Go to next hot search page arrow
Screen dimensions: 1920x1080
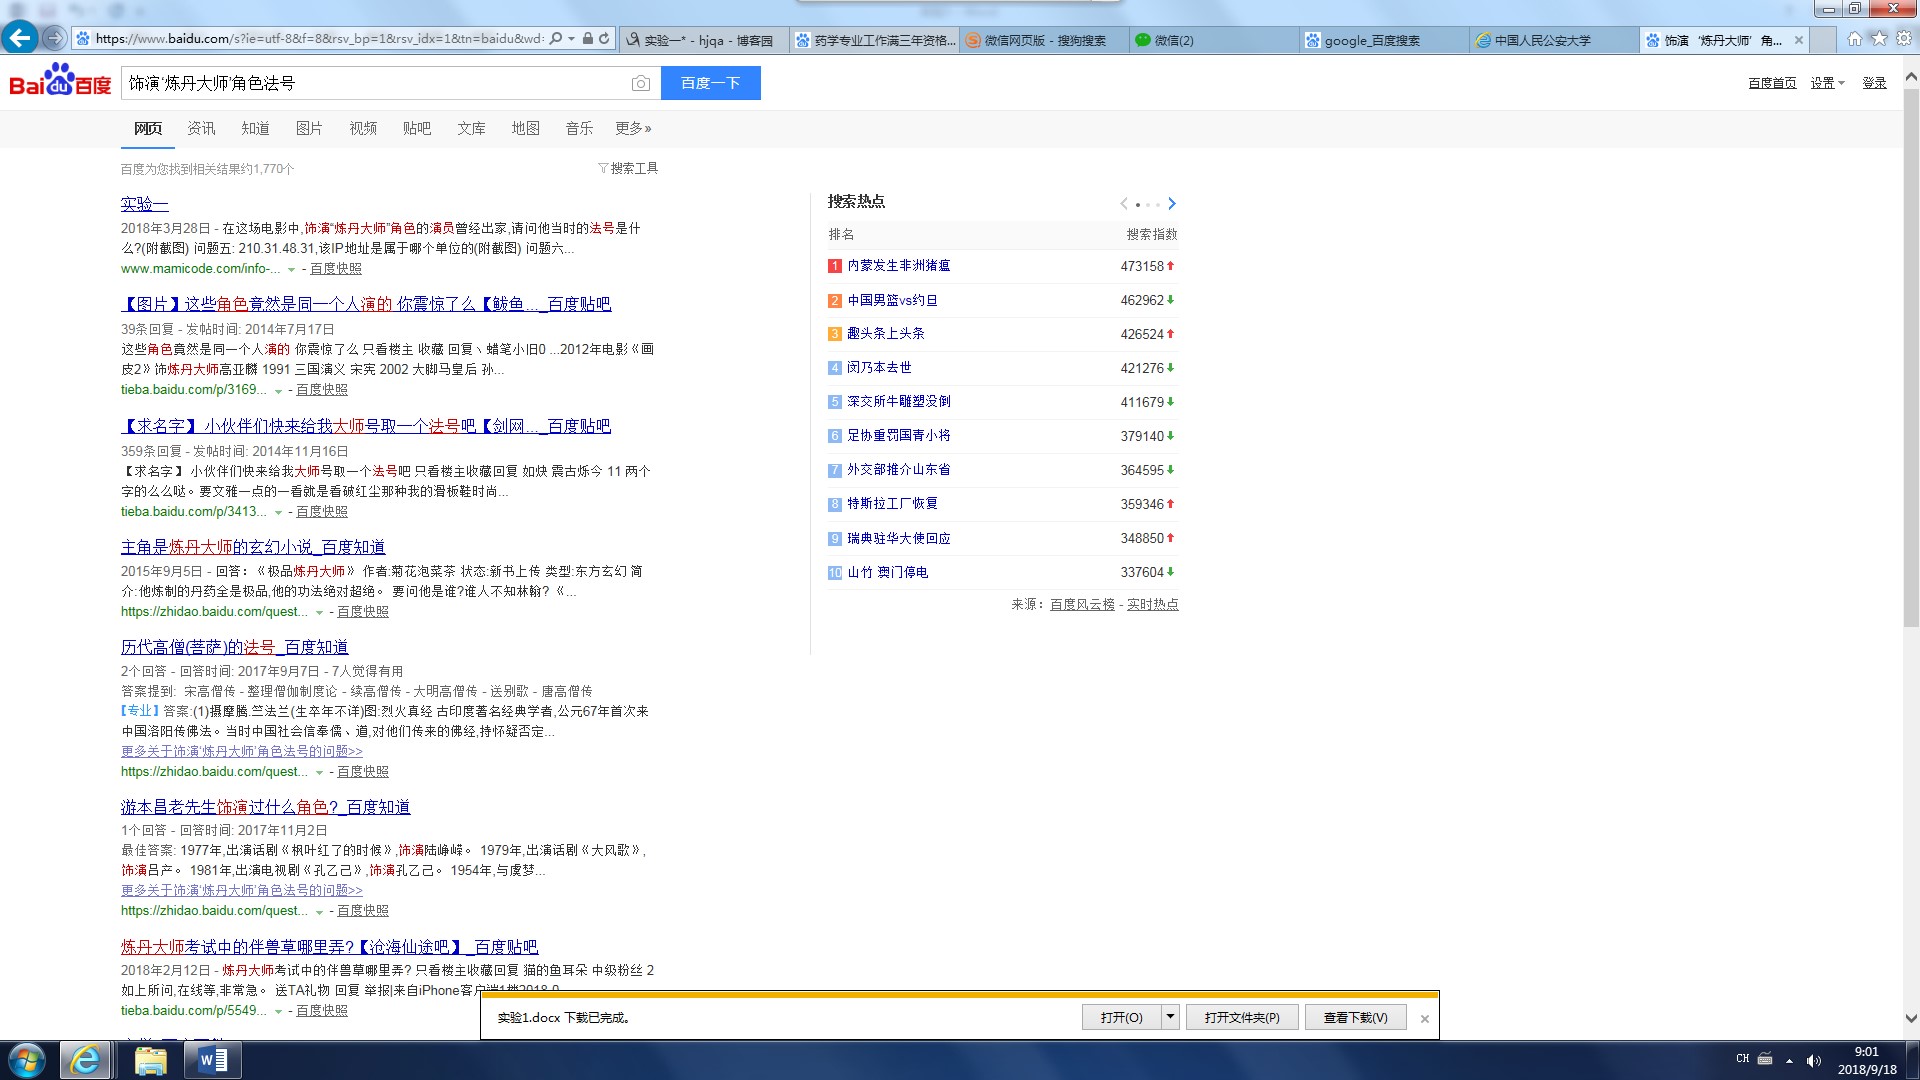click(1172, 204)
